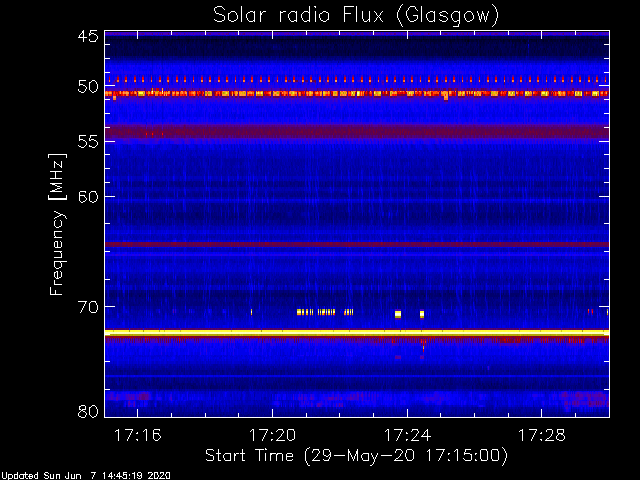Image resolution: width=640 pixels, height=480 pixels.
Task: Click the 'Updated Sun Jun 7 14:45:19 2020' timestamp
Action: [x=85, y=476]
